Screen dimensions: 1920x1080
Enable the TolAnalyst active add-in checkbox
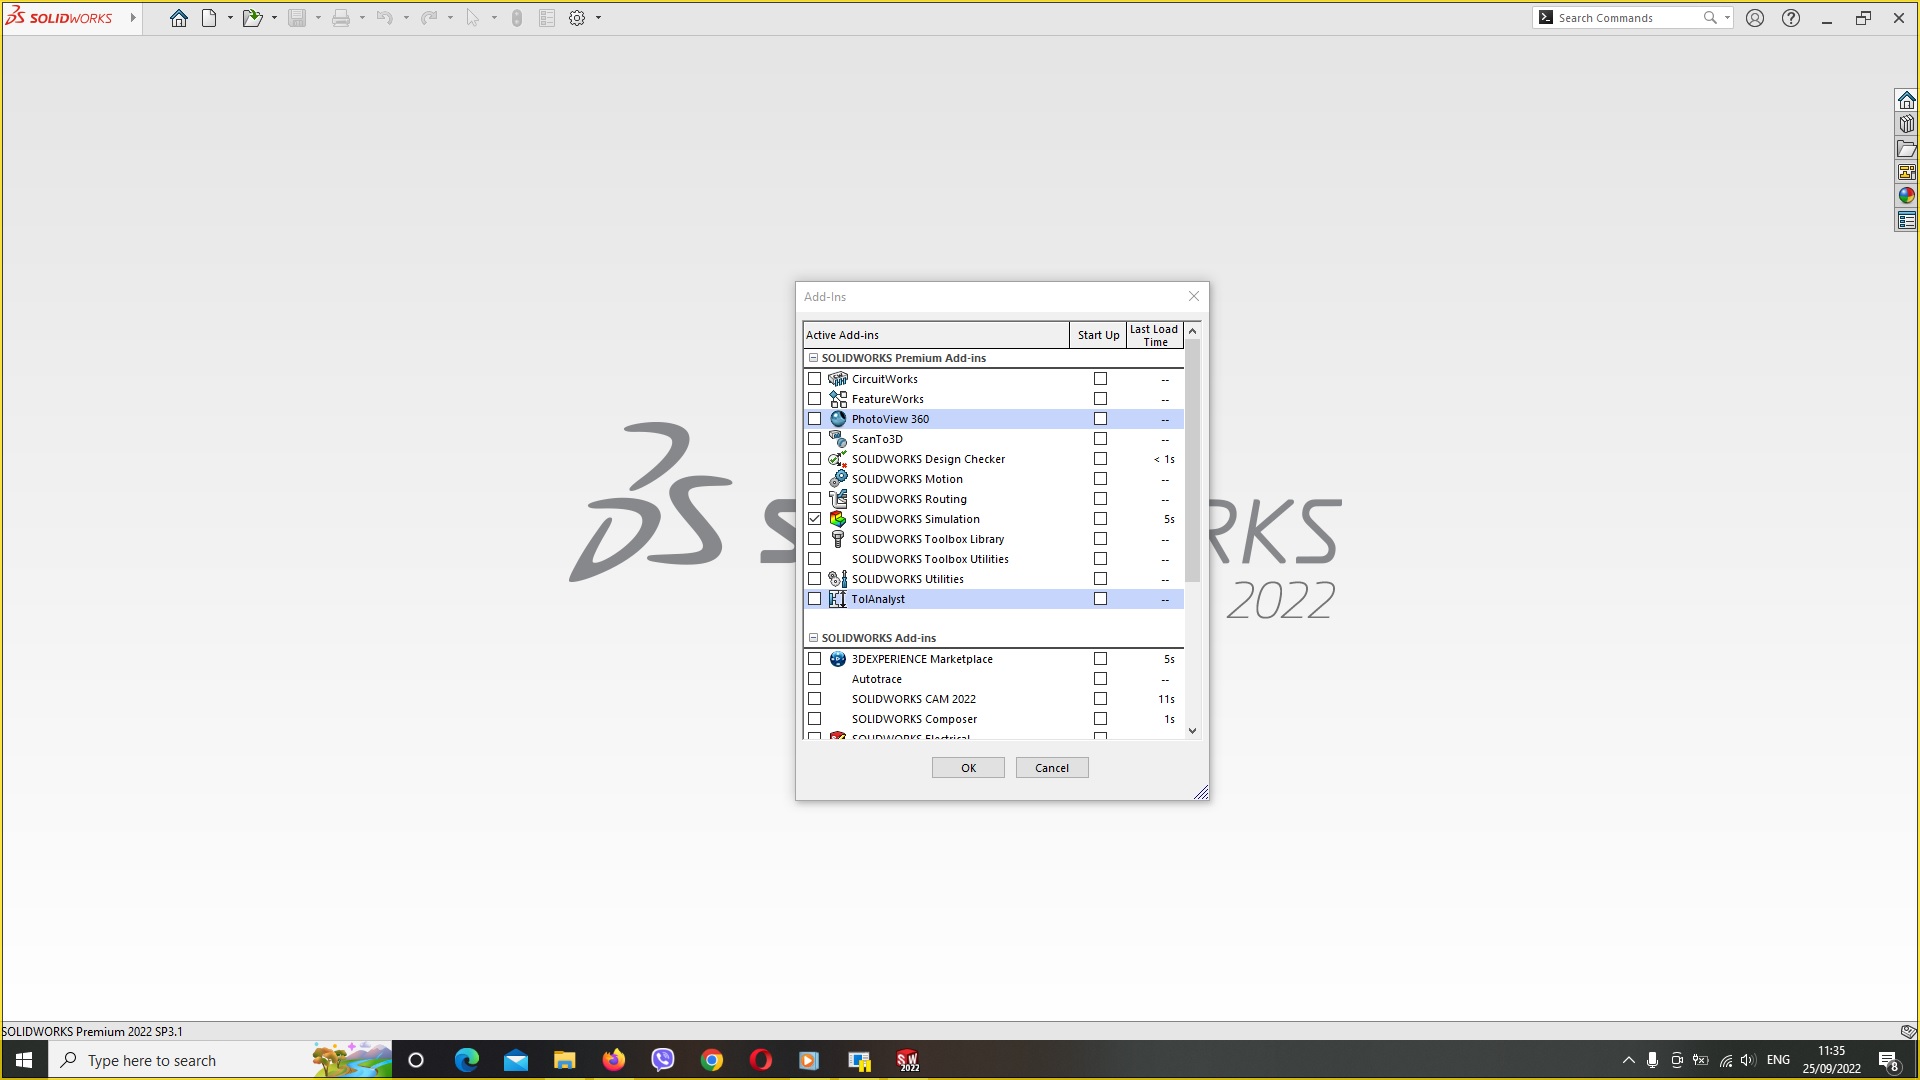tap(815, 599)
